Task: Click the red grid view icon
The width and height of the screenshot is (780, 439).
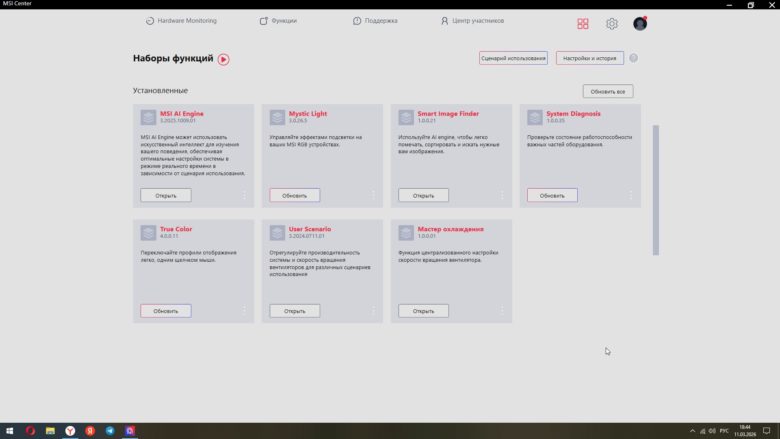Action: tap(583, 23)
